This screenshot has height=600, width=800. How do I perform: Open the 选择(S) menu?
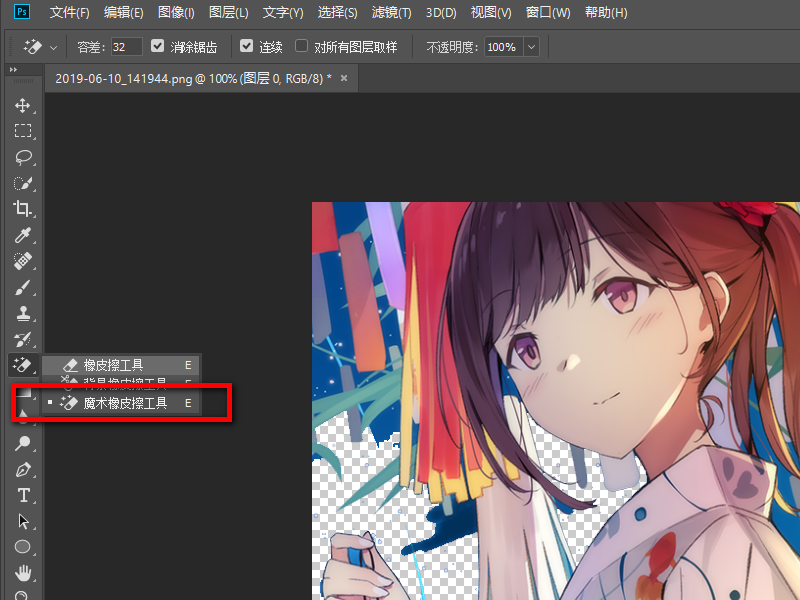coord(337,12)
